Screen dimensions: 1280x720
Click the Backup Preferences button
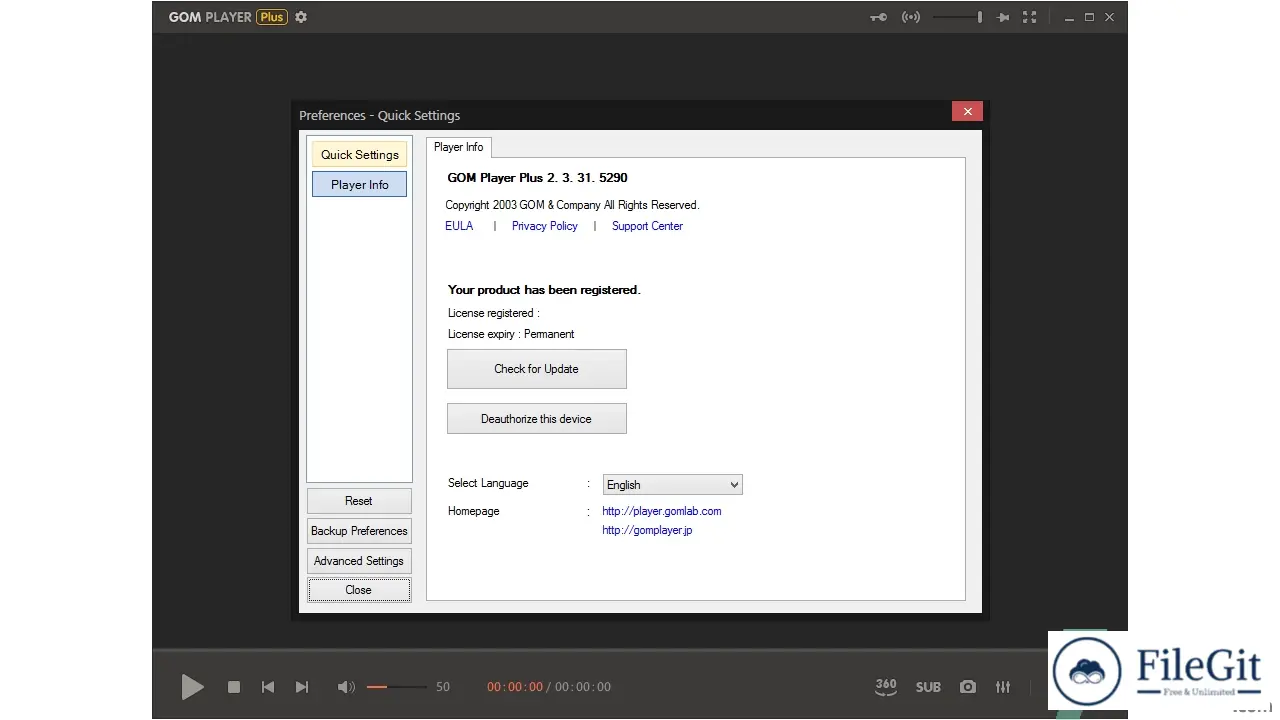[359, 531]
